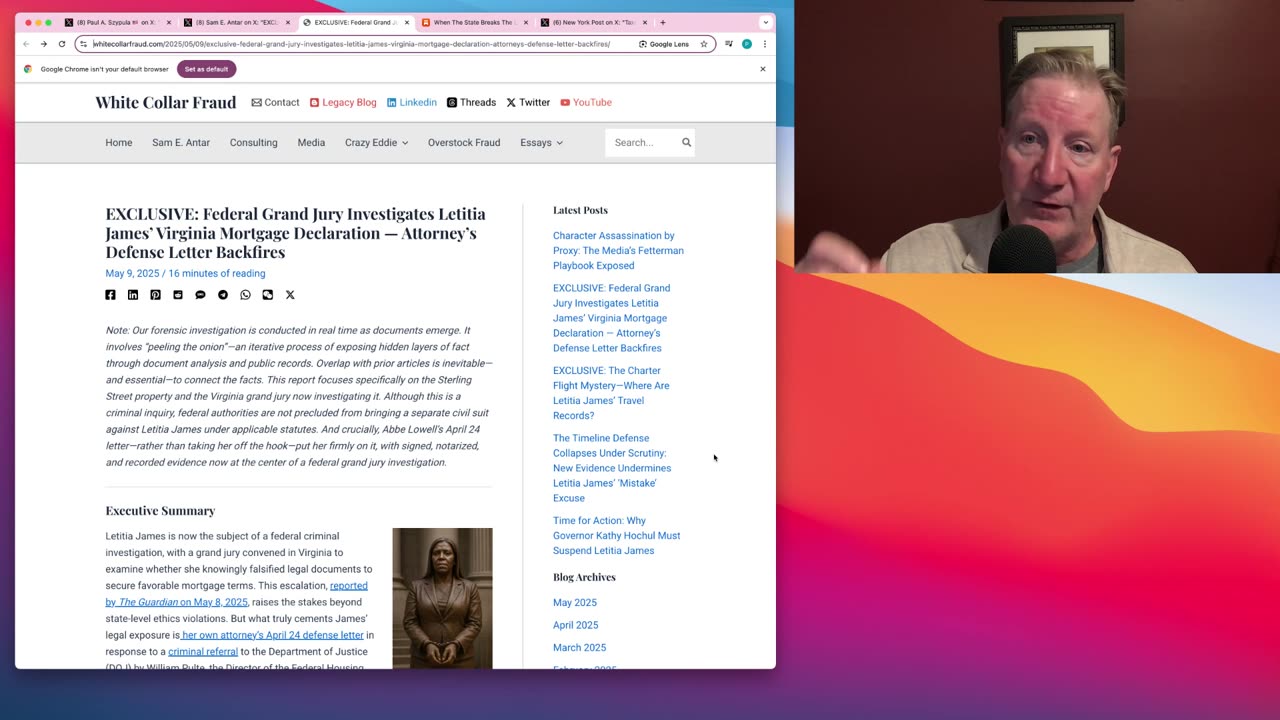Click the browser address bar URL
This screenshot has width=1280, height=720.
(352, 44)
